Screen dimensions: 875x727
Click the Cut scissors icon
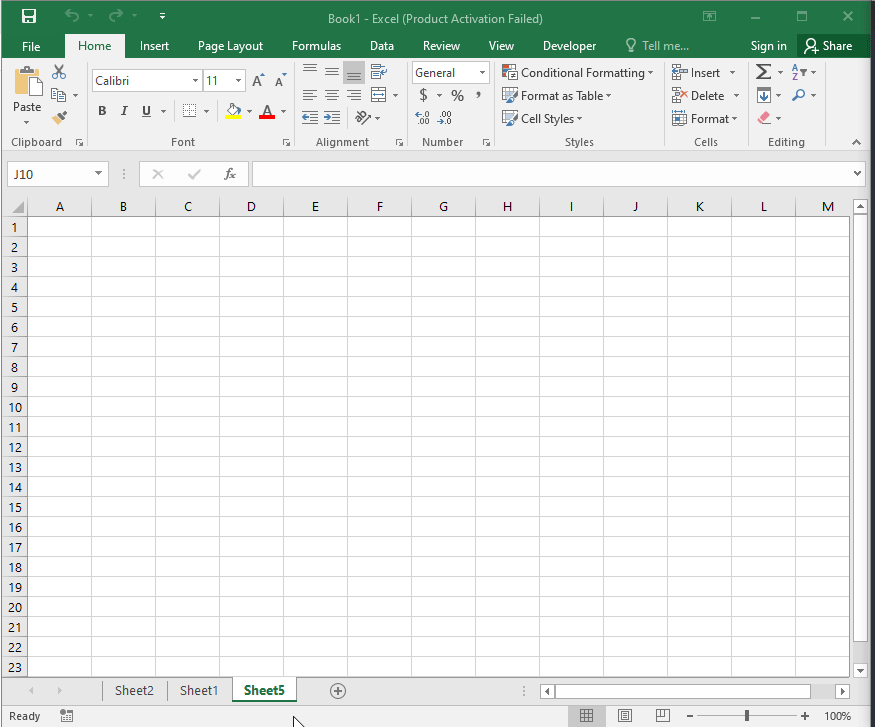coord(58,72)
